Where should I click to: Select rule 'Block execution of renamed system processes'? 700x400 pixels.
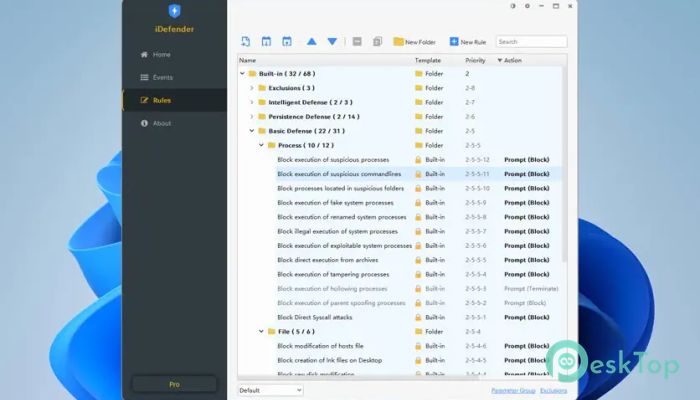342,217
